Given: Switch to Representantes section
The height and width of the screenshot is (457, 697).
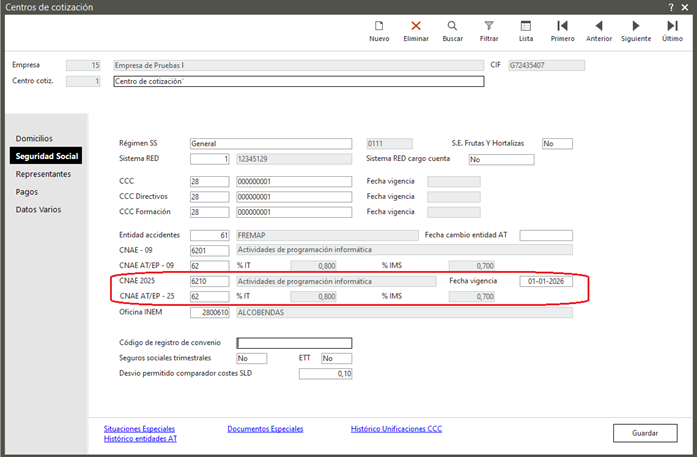Looking at the screenshot, I should coord(43,174).
